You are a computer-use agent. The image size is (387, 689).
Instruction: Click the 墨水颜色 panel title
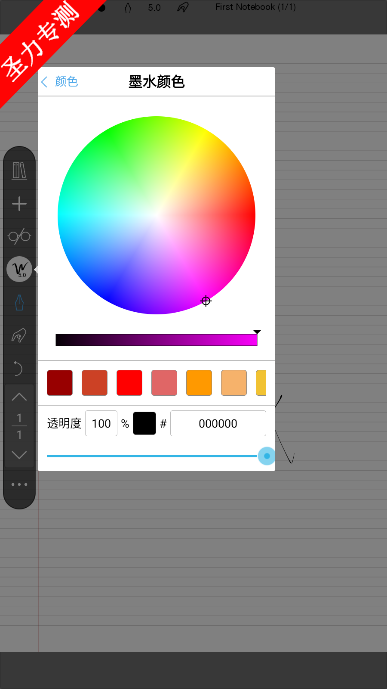[x=156, y=82]
